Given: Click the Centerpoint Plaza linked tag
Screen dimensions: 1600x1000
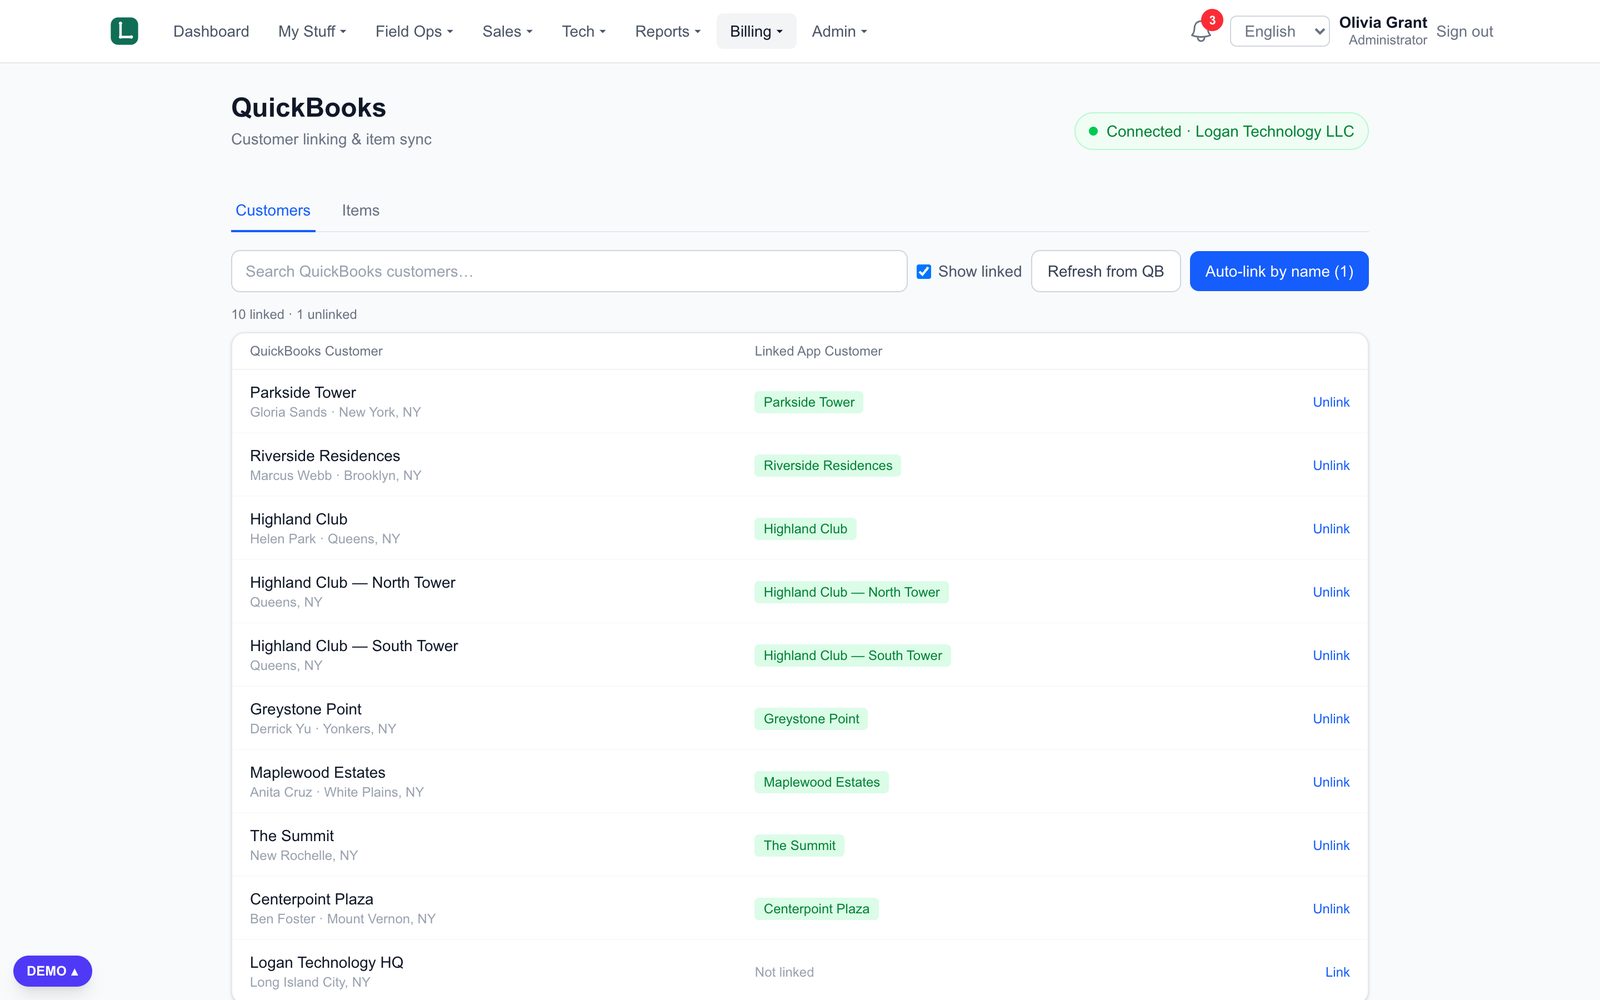Looking at the screenshot, I should (816, 909).
